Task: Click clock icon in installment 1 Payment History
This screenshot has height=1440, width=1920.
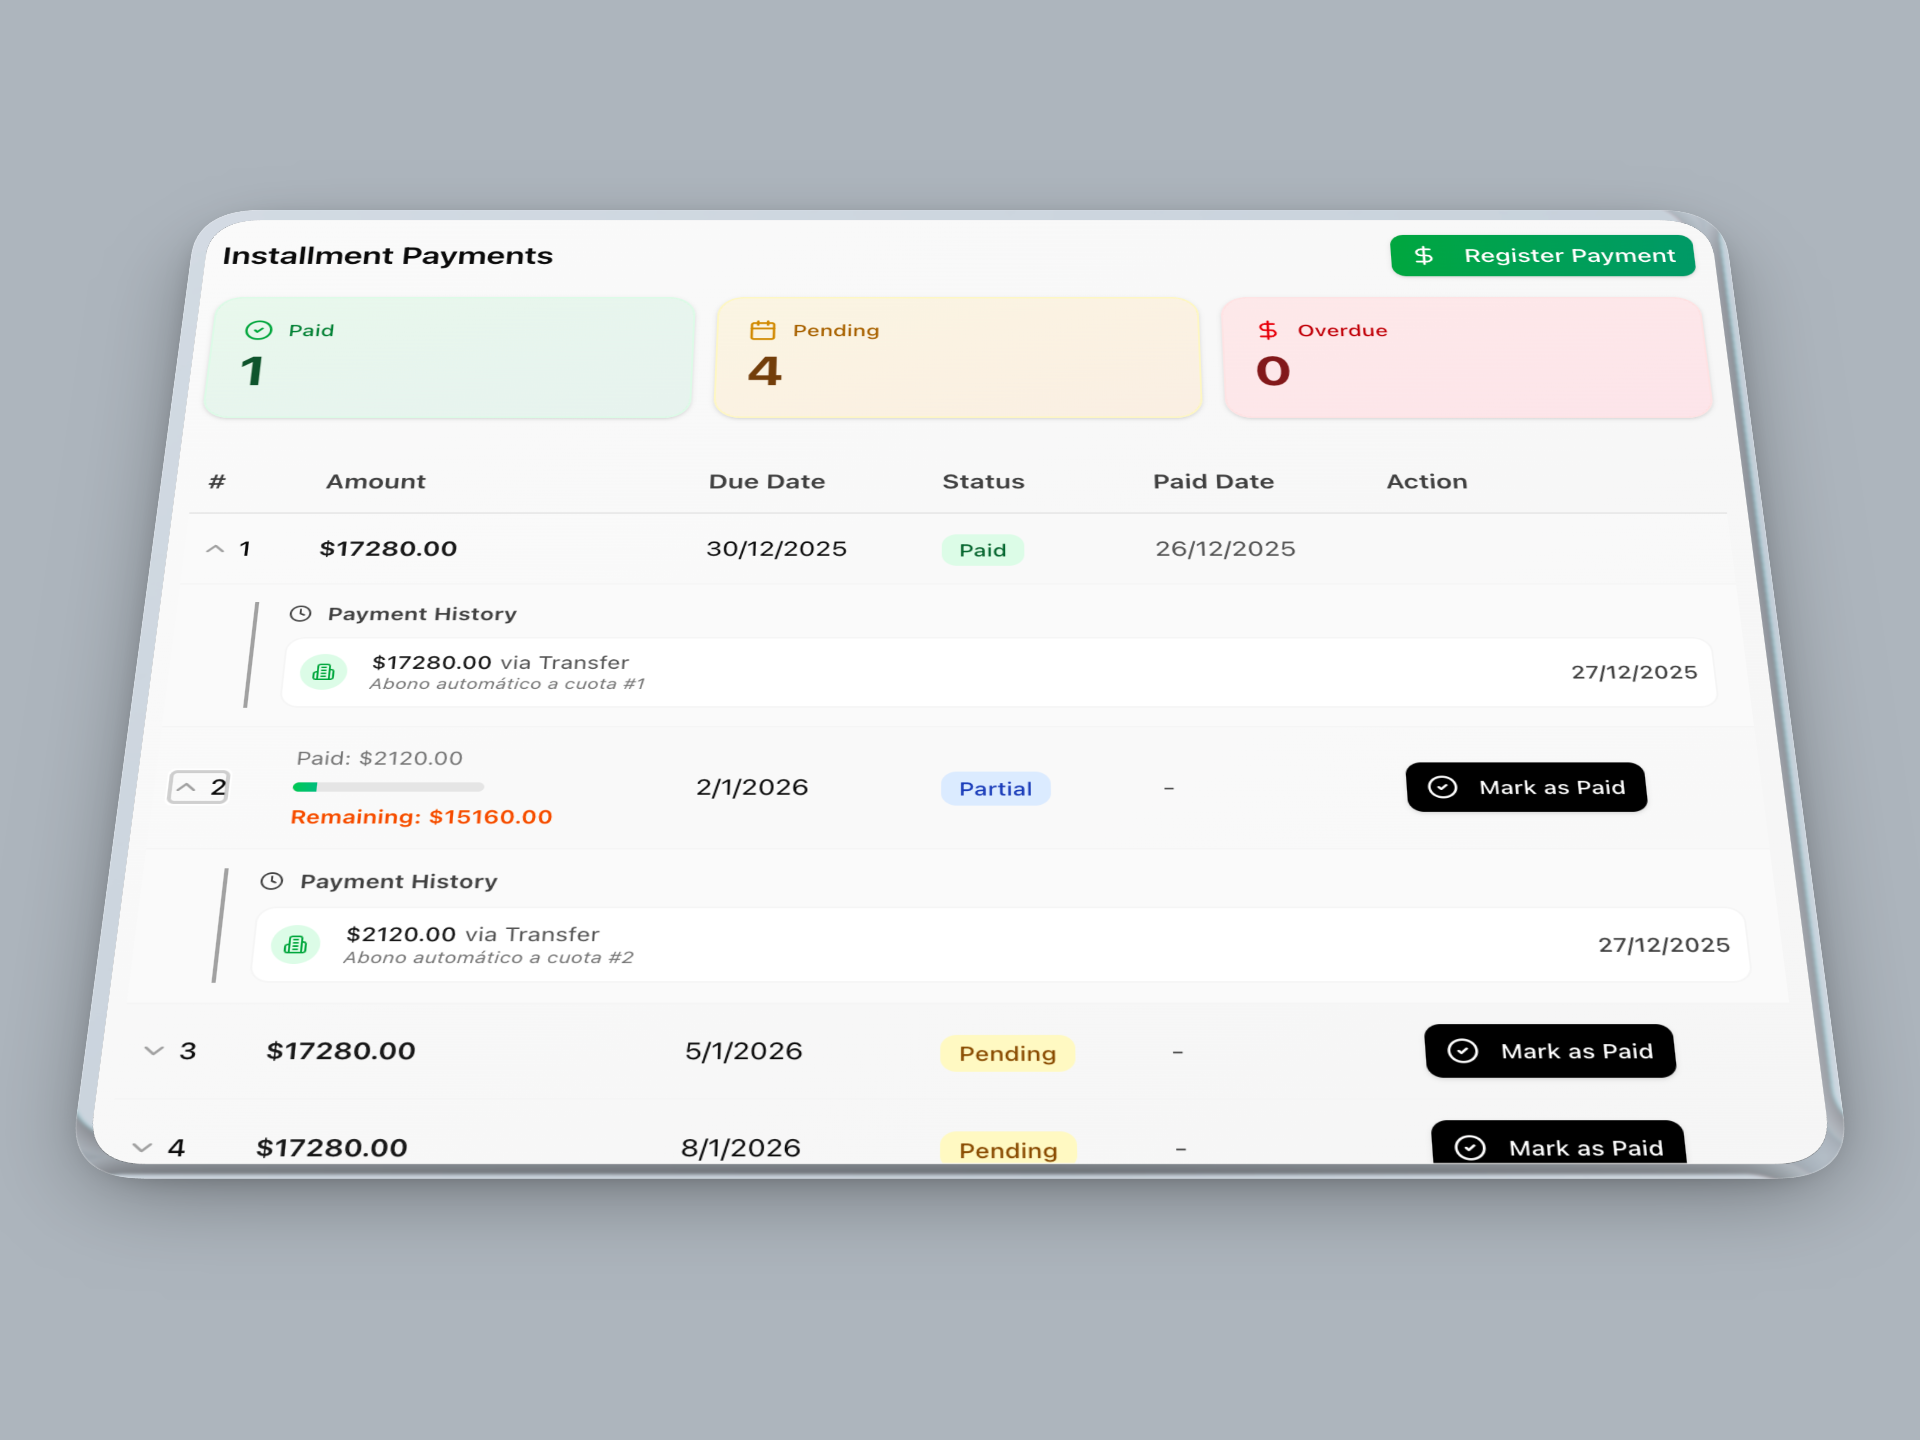Action: click(x=300, y=614)
